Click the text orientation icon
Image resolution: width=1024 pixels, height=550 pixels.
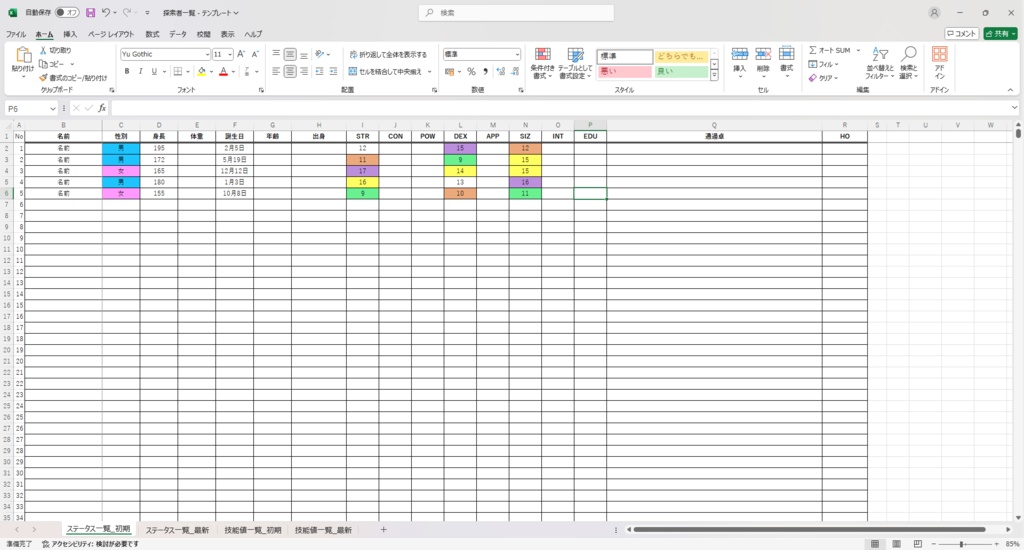click(x=319, y=54)
